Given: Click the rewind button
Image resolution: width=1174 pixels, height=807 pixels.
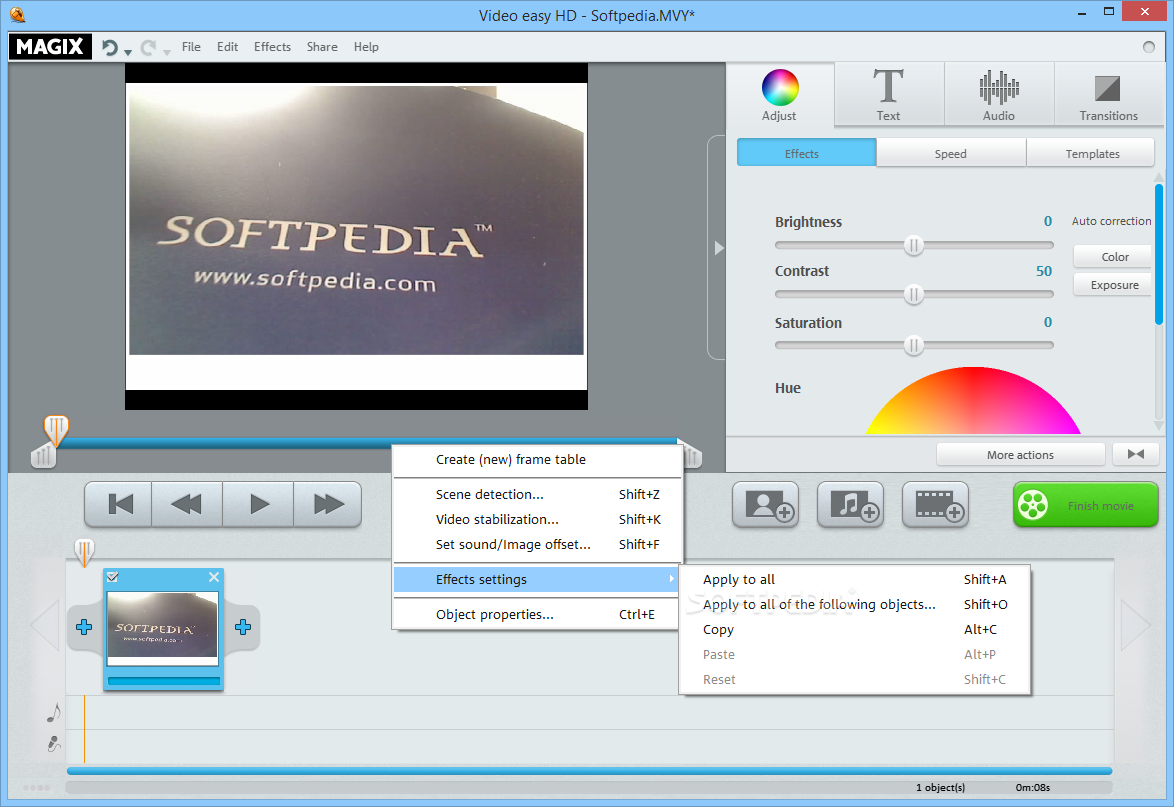Looking at the screenshot, I should [x=186, y=504].
